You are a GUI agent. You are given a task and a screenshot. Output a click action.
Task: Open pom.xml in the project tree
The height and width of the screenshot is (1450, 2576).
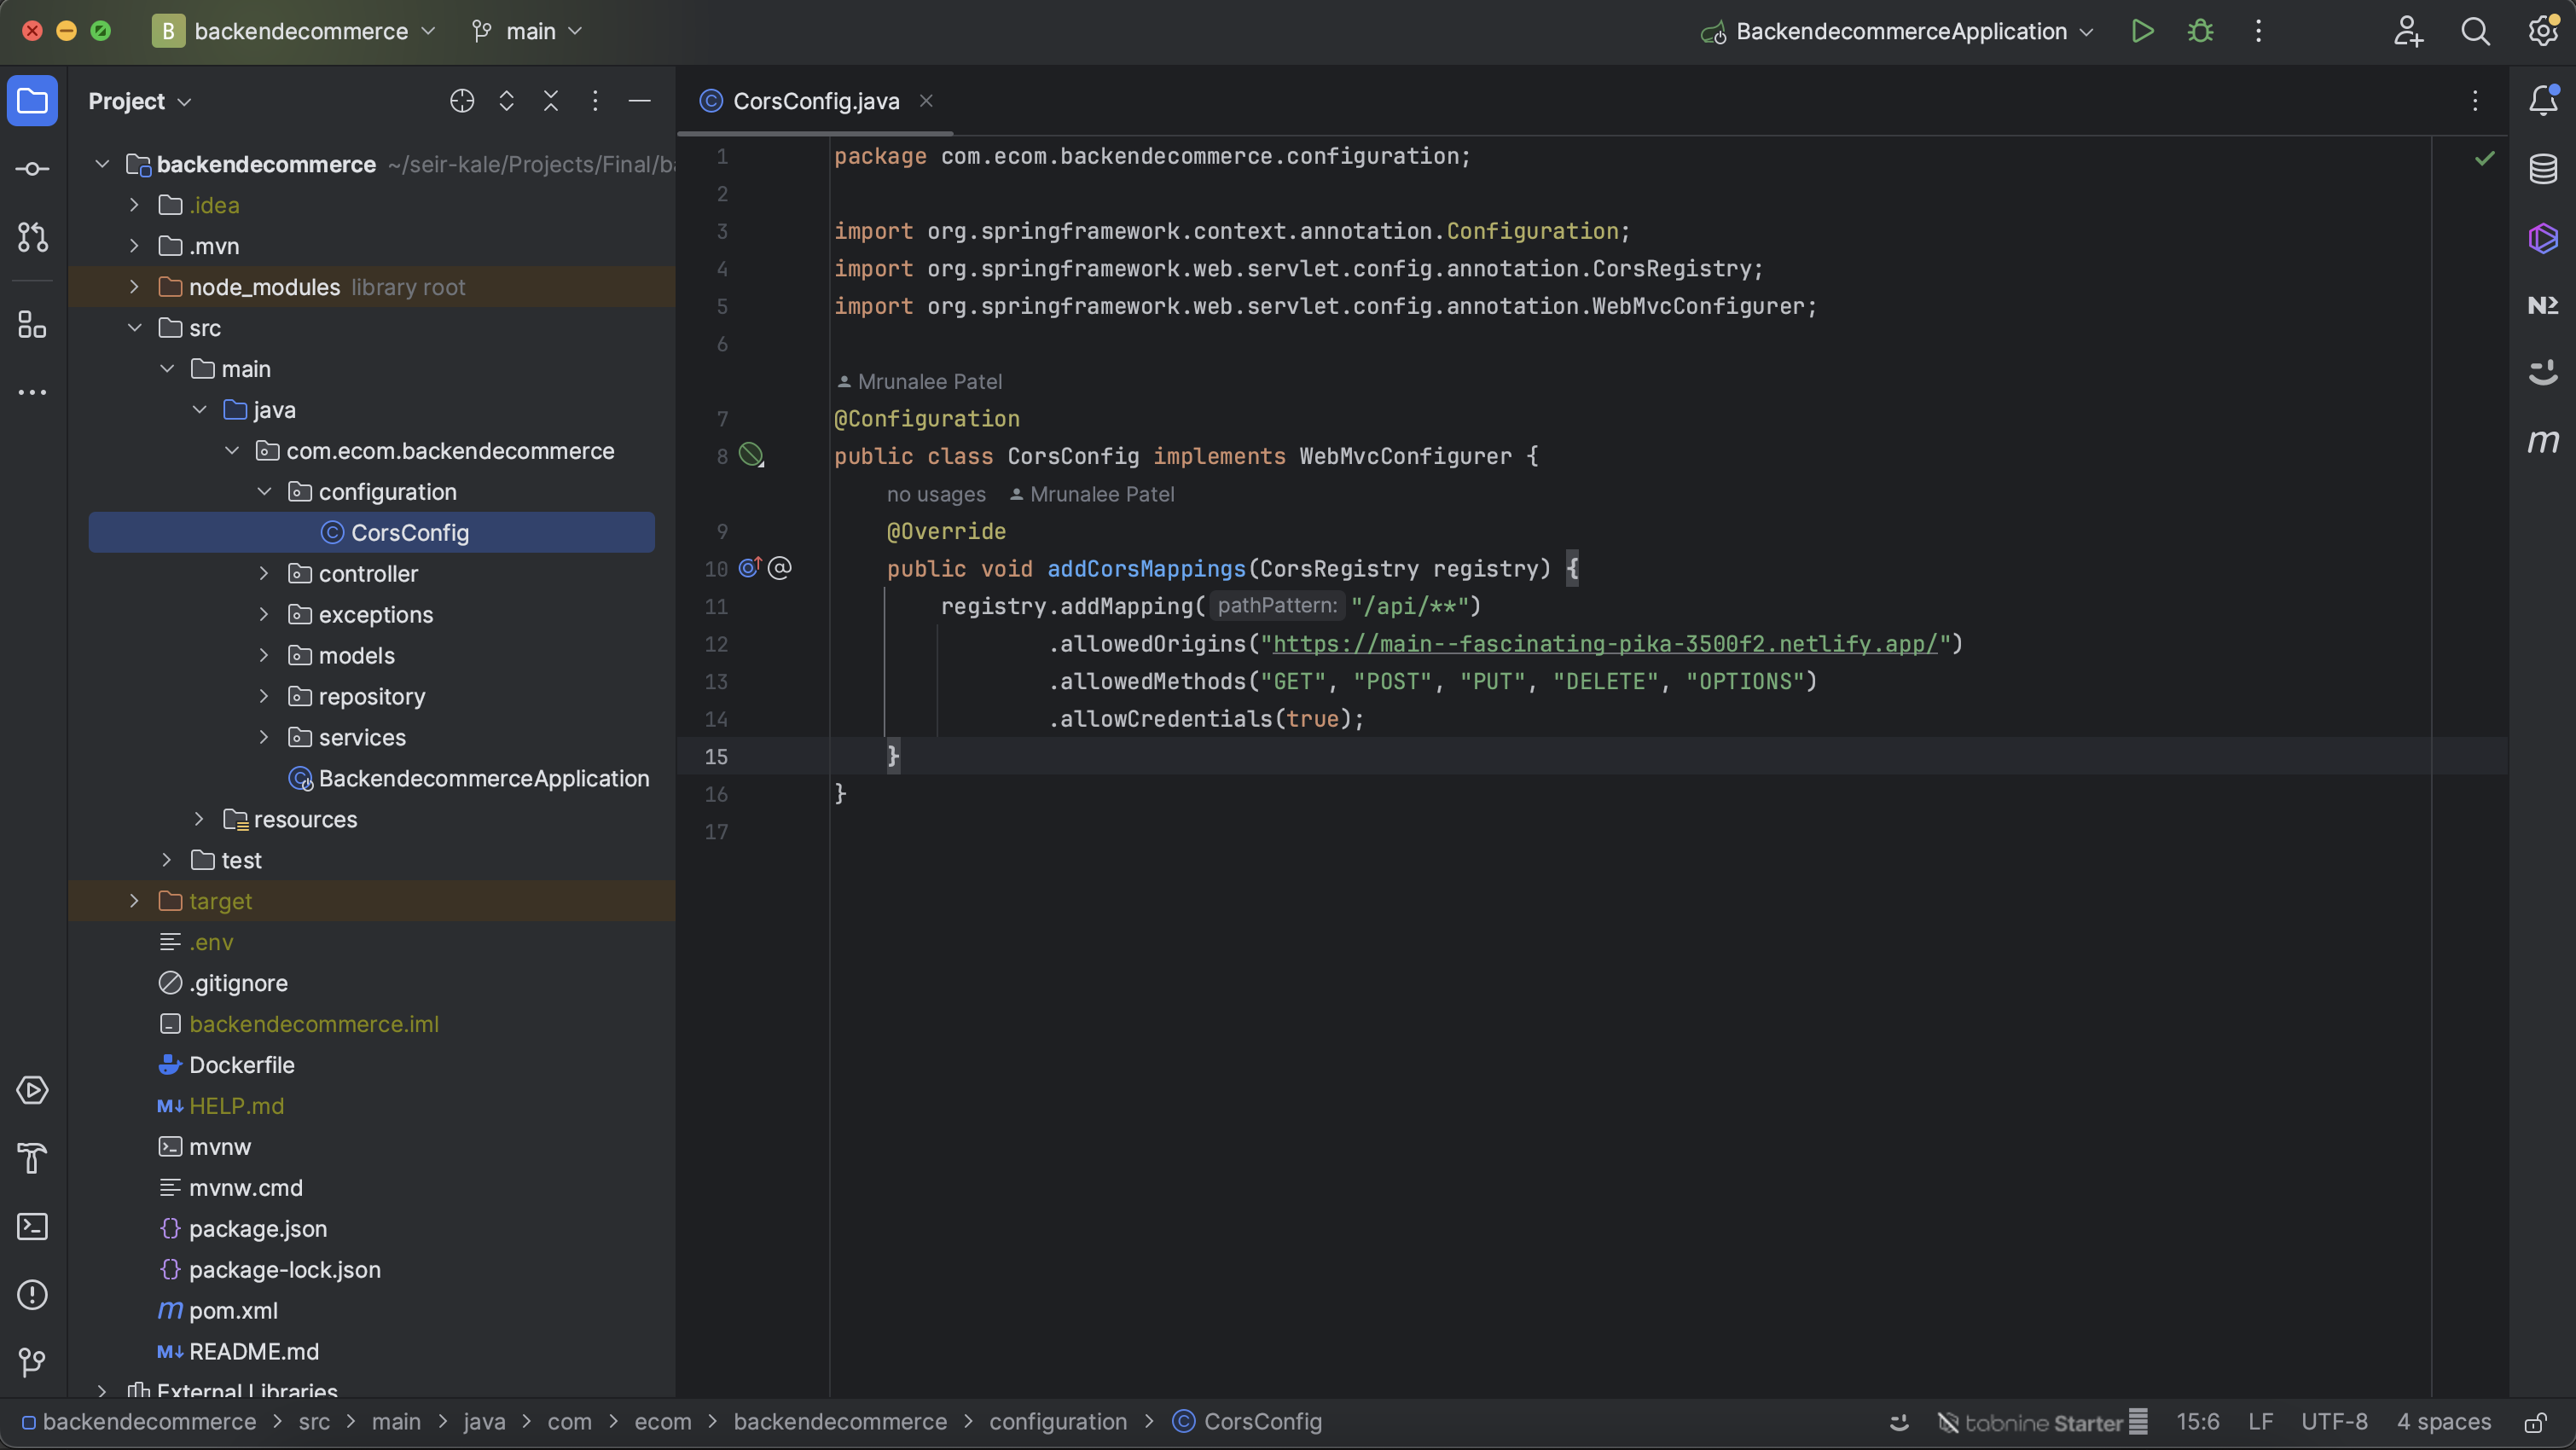point(233,1311)
